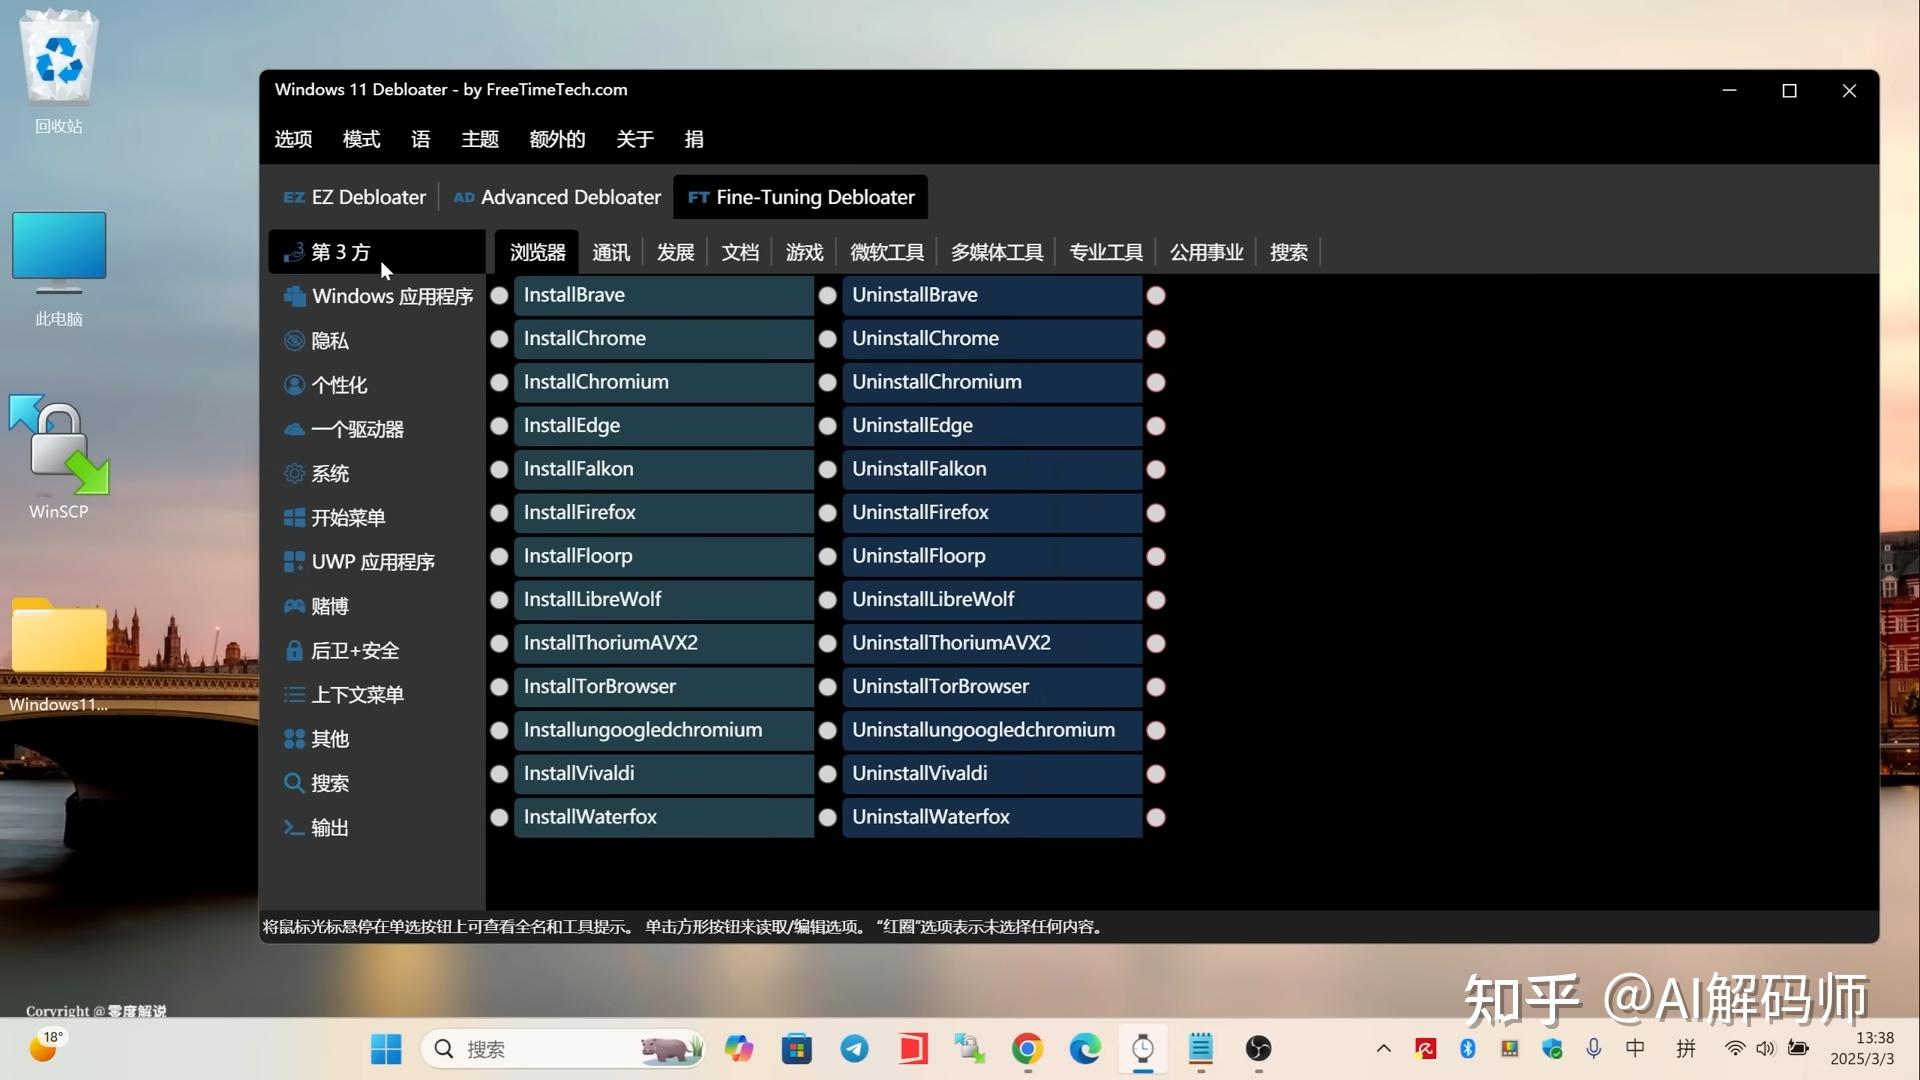
Task: Open the 隐私 (Privacy) section in the sidebar
Action: pos(330,340)
